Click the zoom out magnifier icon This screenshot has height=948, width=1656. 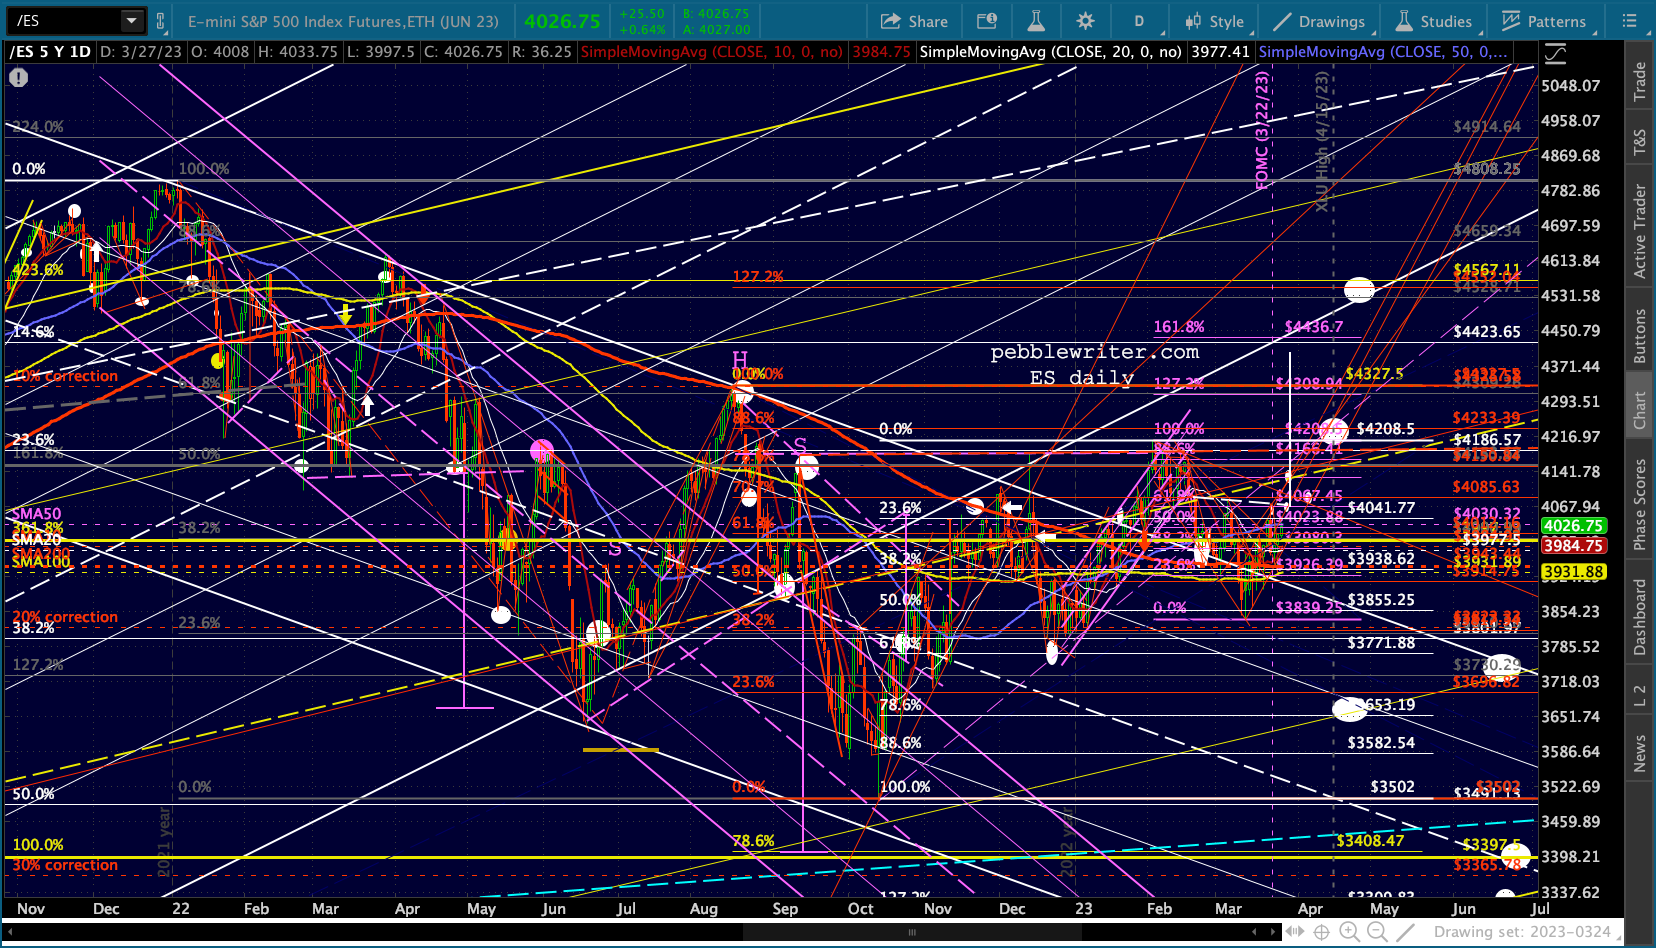(1377, 932)
